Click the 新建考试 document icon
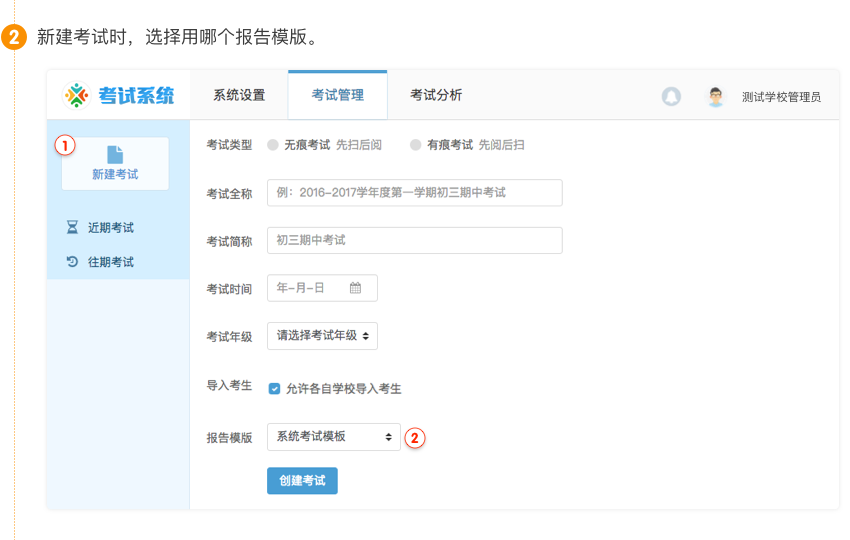 tap(115, 154)
